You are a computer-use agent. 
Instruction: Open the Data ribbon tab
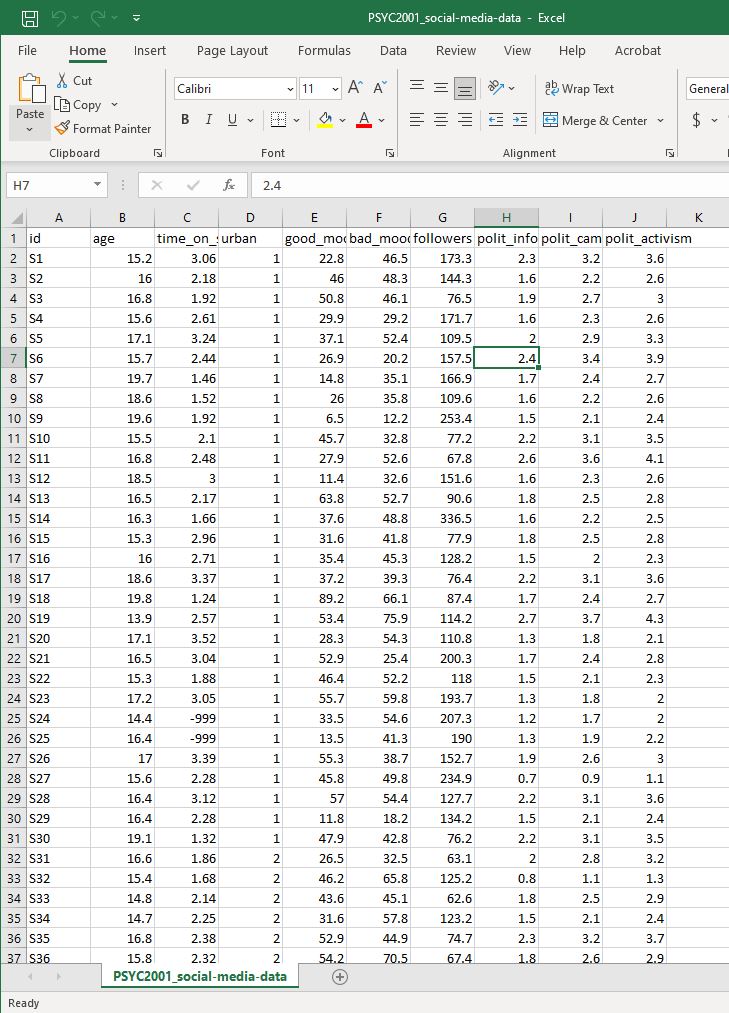393,50
